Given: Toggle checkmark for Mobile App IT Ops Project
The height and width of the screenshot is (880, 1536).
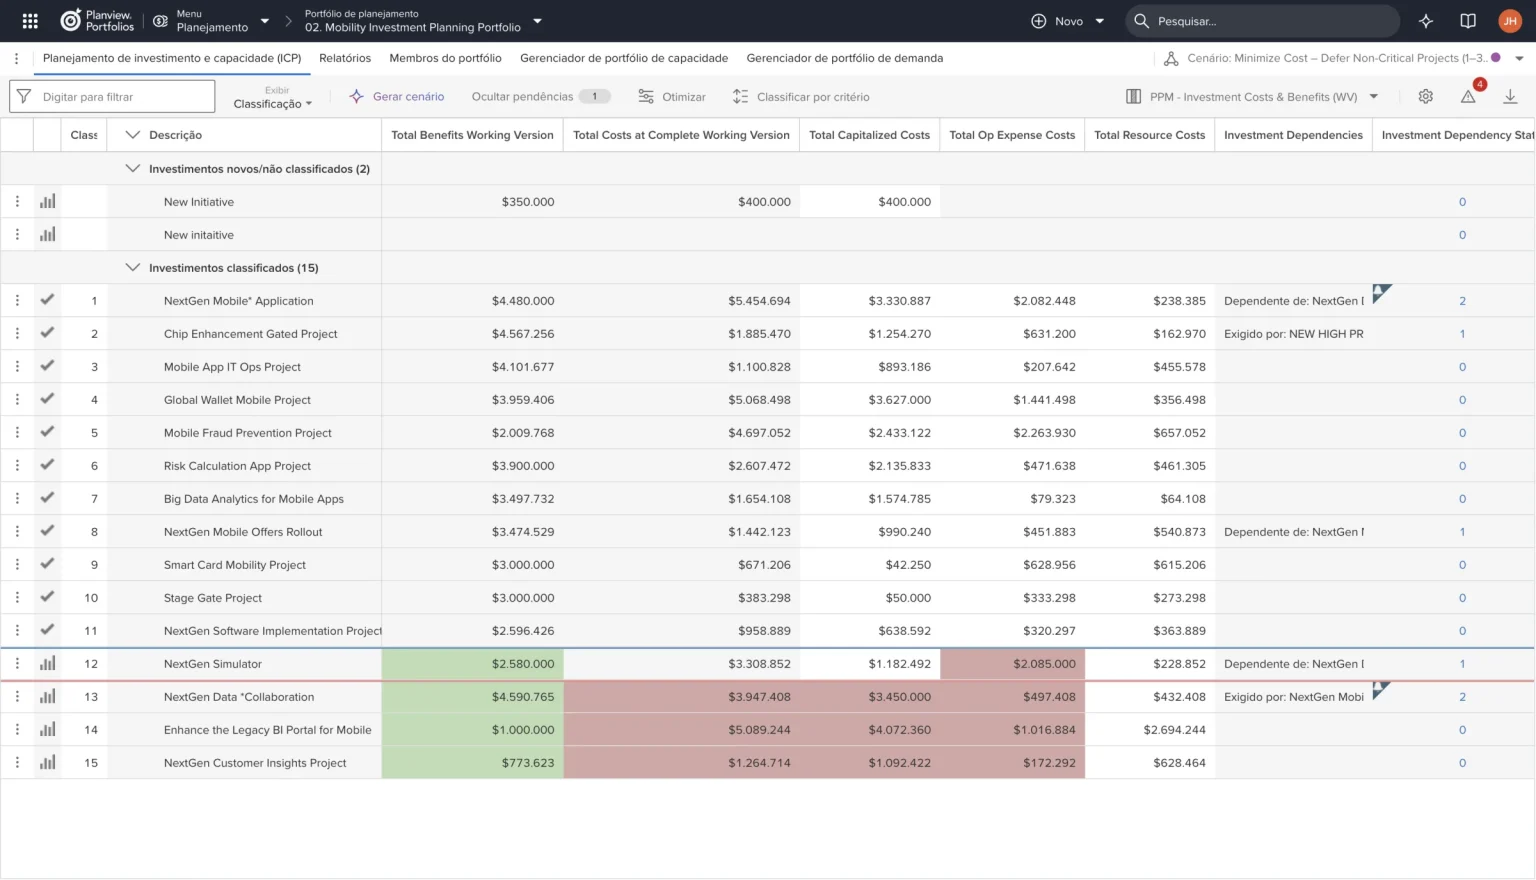Looking at the screenshot, I should tap(47, 365).
